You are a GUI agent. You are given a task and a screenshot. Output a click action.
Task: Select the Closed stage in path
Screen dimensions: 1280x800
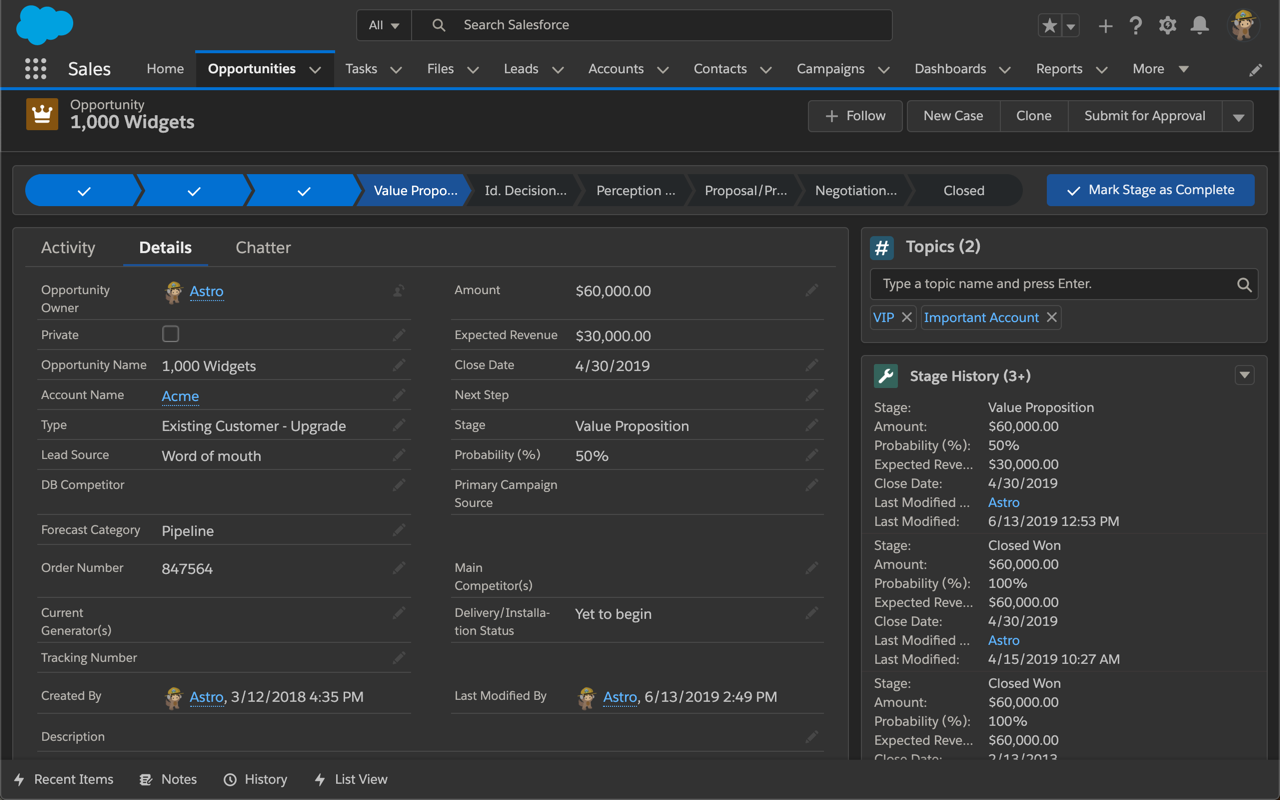[x=964, y=190]
